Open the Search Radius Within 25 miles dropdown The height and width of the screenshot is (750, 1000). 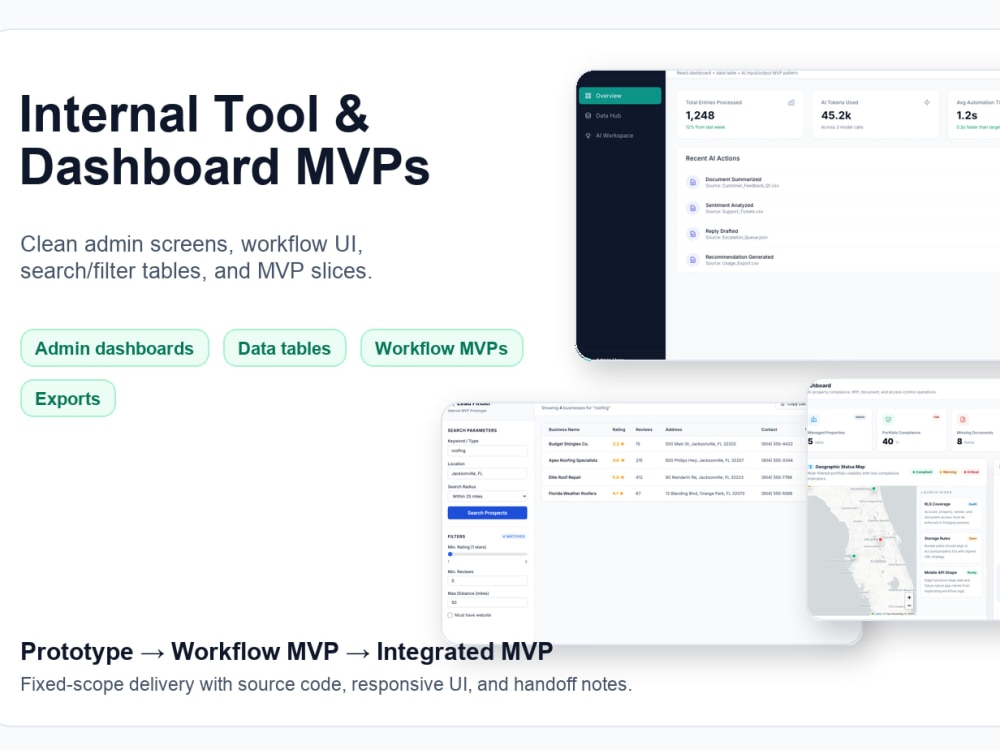487,496
